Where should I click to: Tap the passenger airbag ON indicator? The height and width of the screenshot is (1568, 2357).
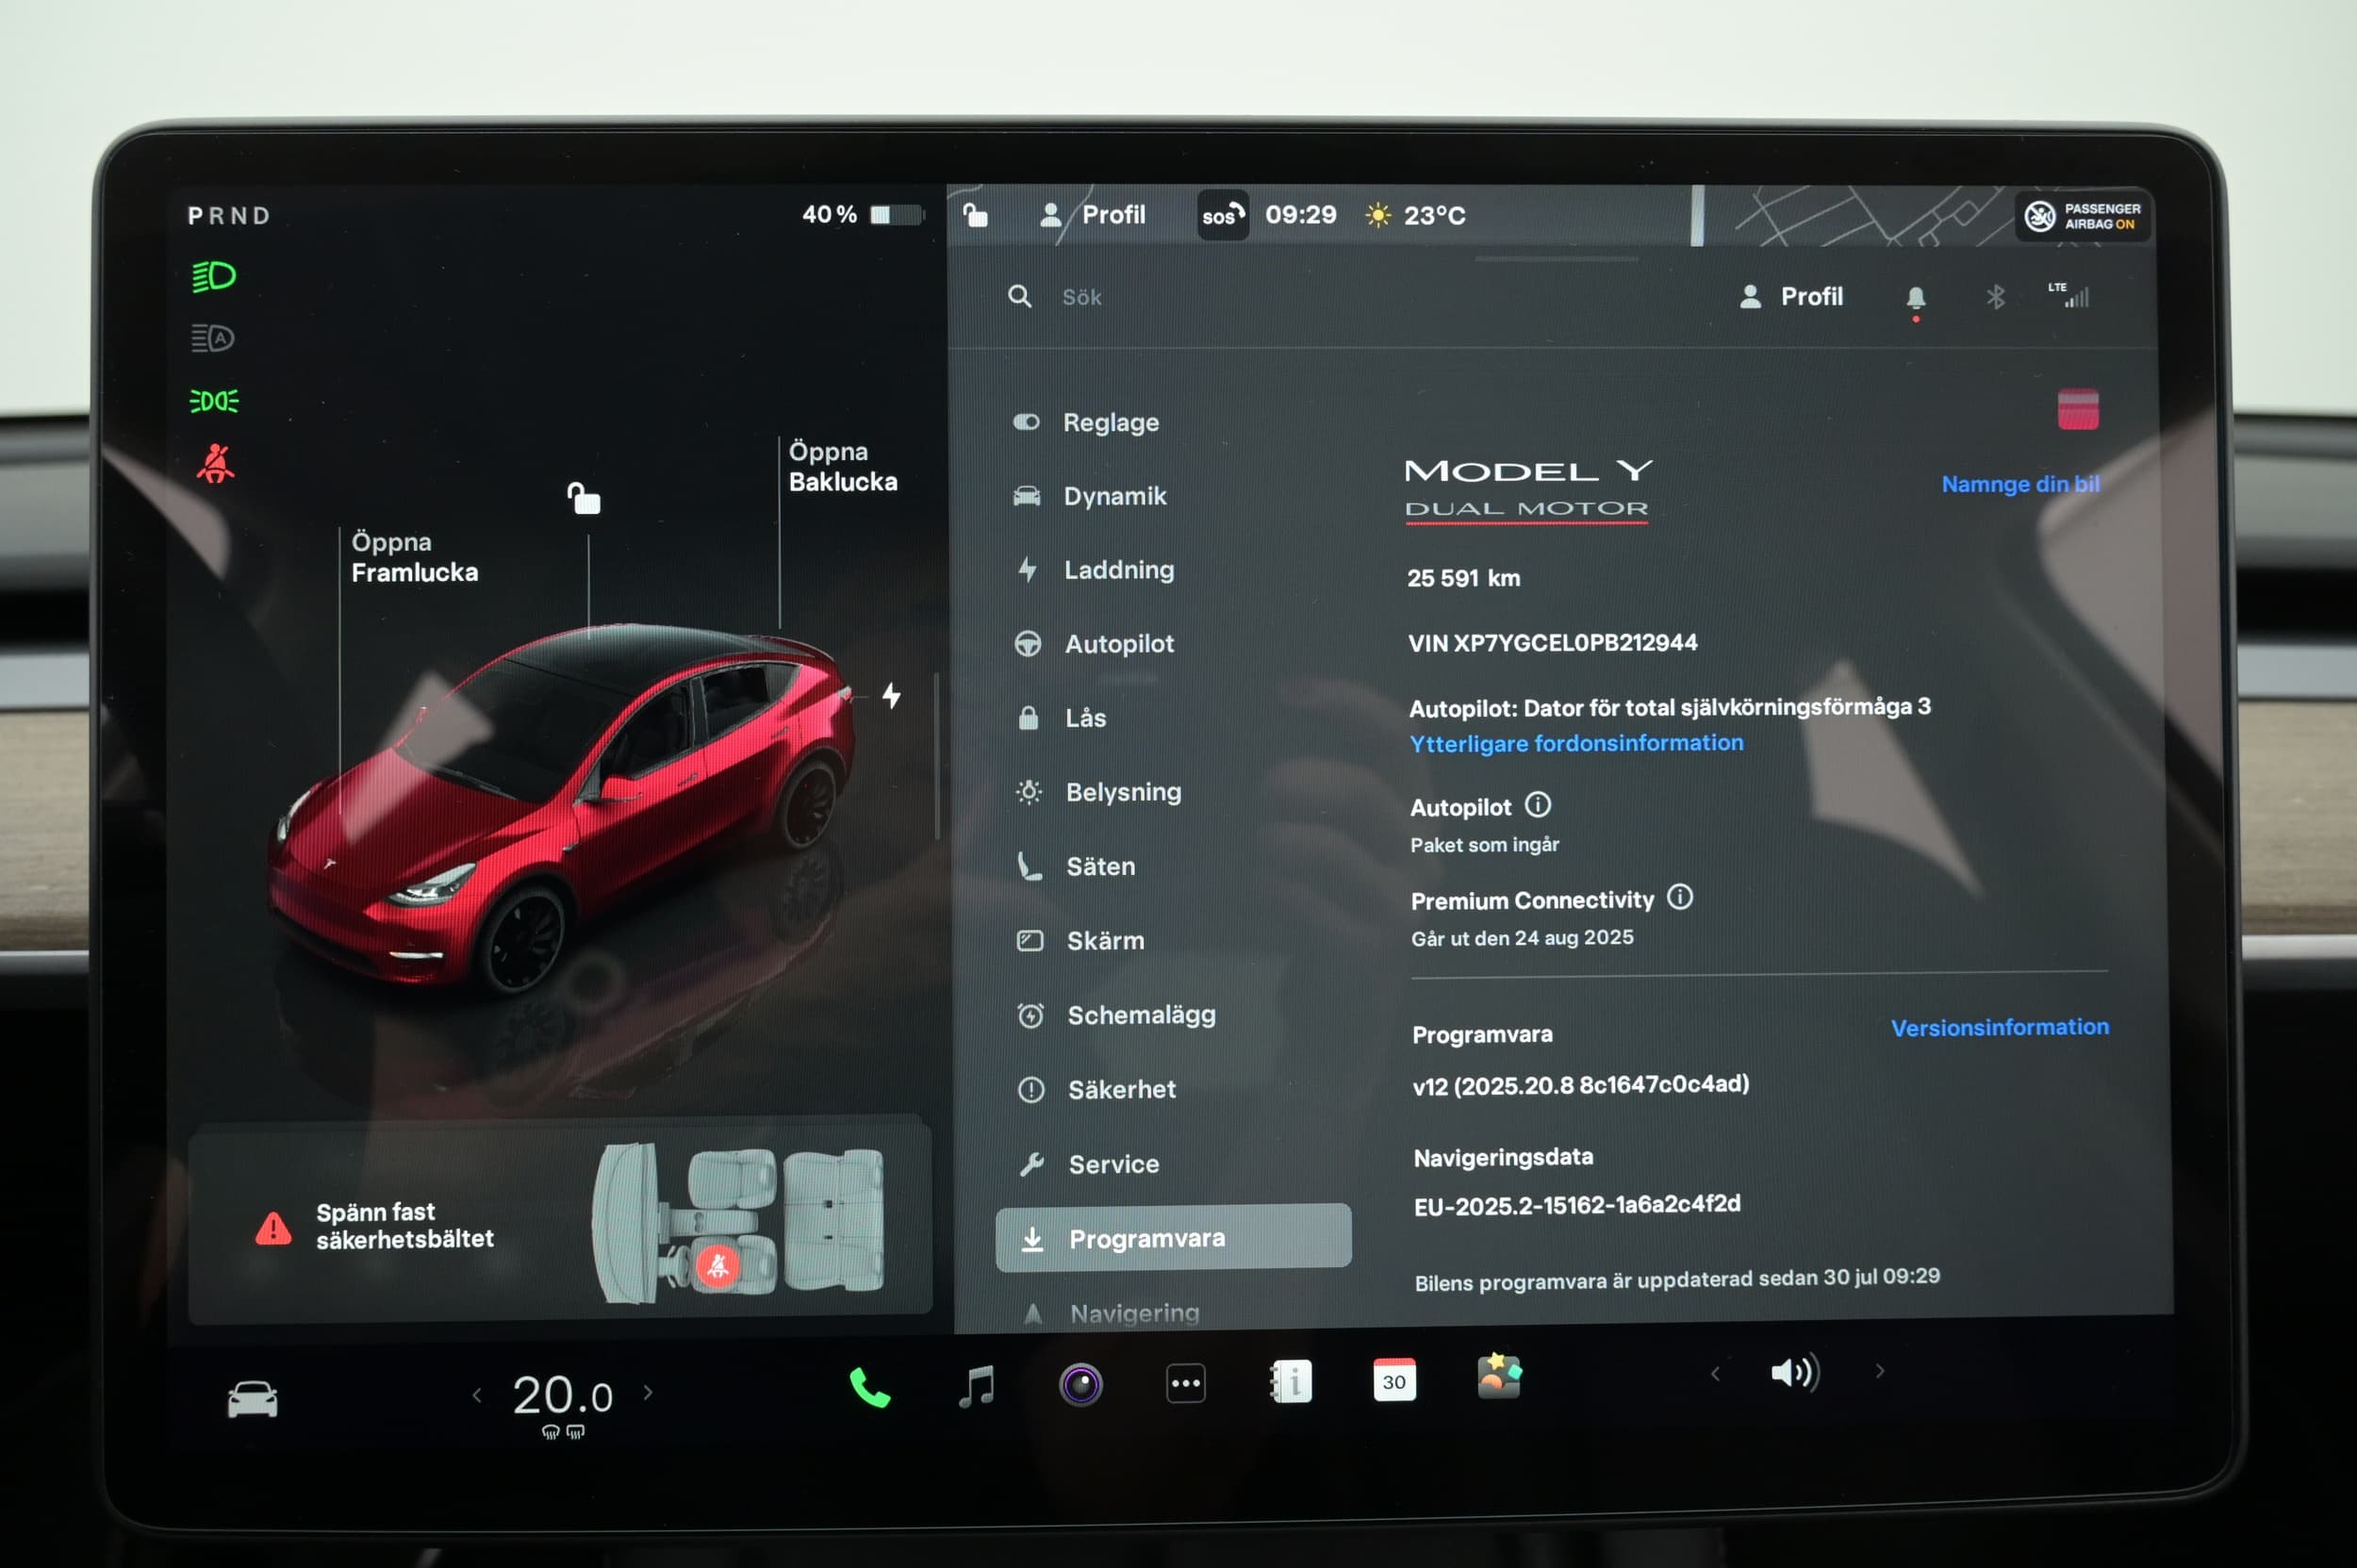pyautogui.click(x=2082, y=216)
